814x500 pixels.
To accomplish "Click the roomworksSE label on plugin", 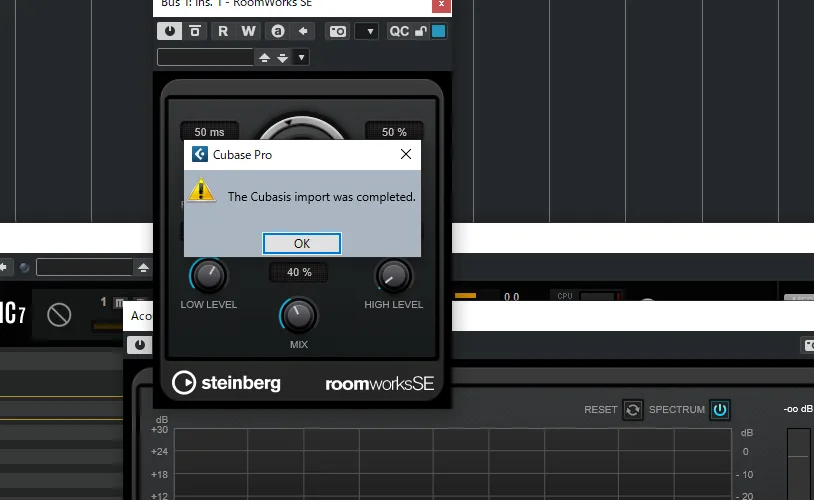I will (x=379, y=384).
